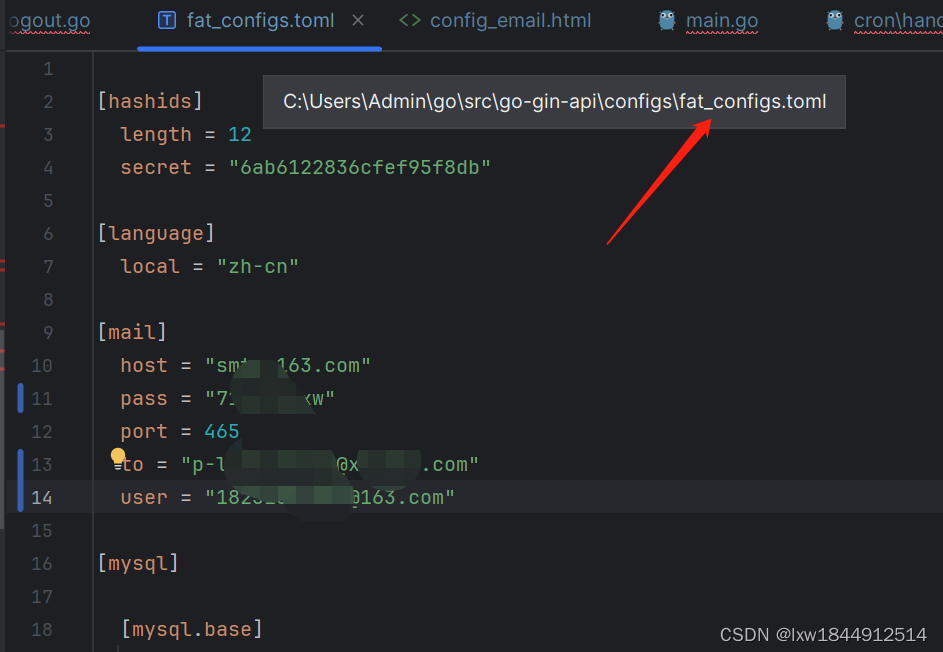Click the secret string "6ab6122836cfef95f8db"
The image size is (943, 652).
pyautogui.click(x=360, y=167)
